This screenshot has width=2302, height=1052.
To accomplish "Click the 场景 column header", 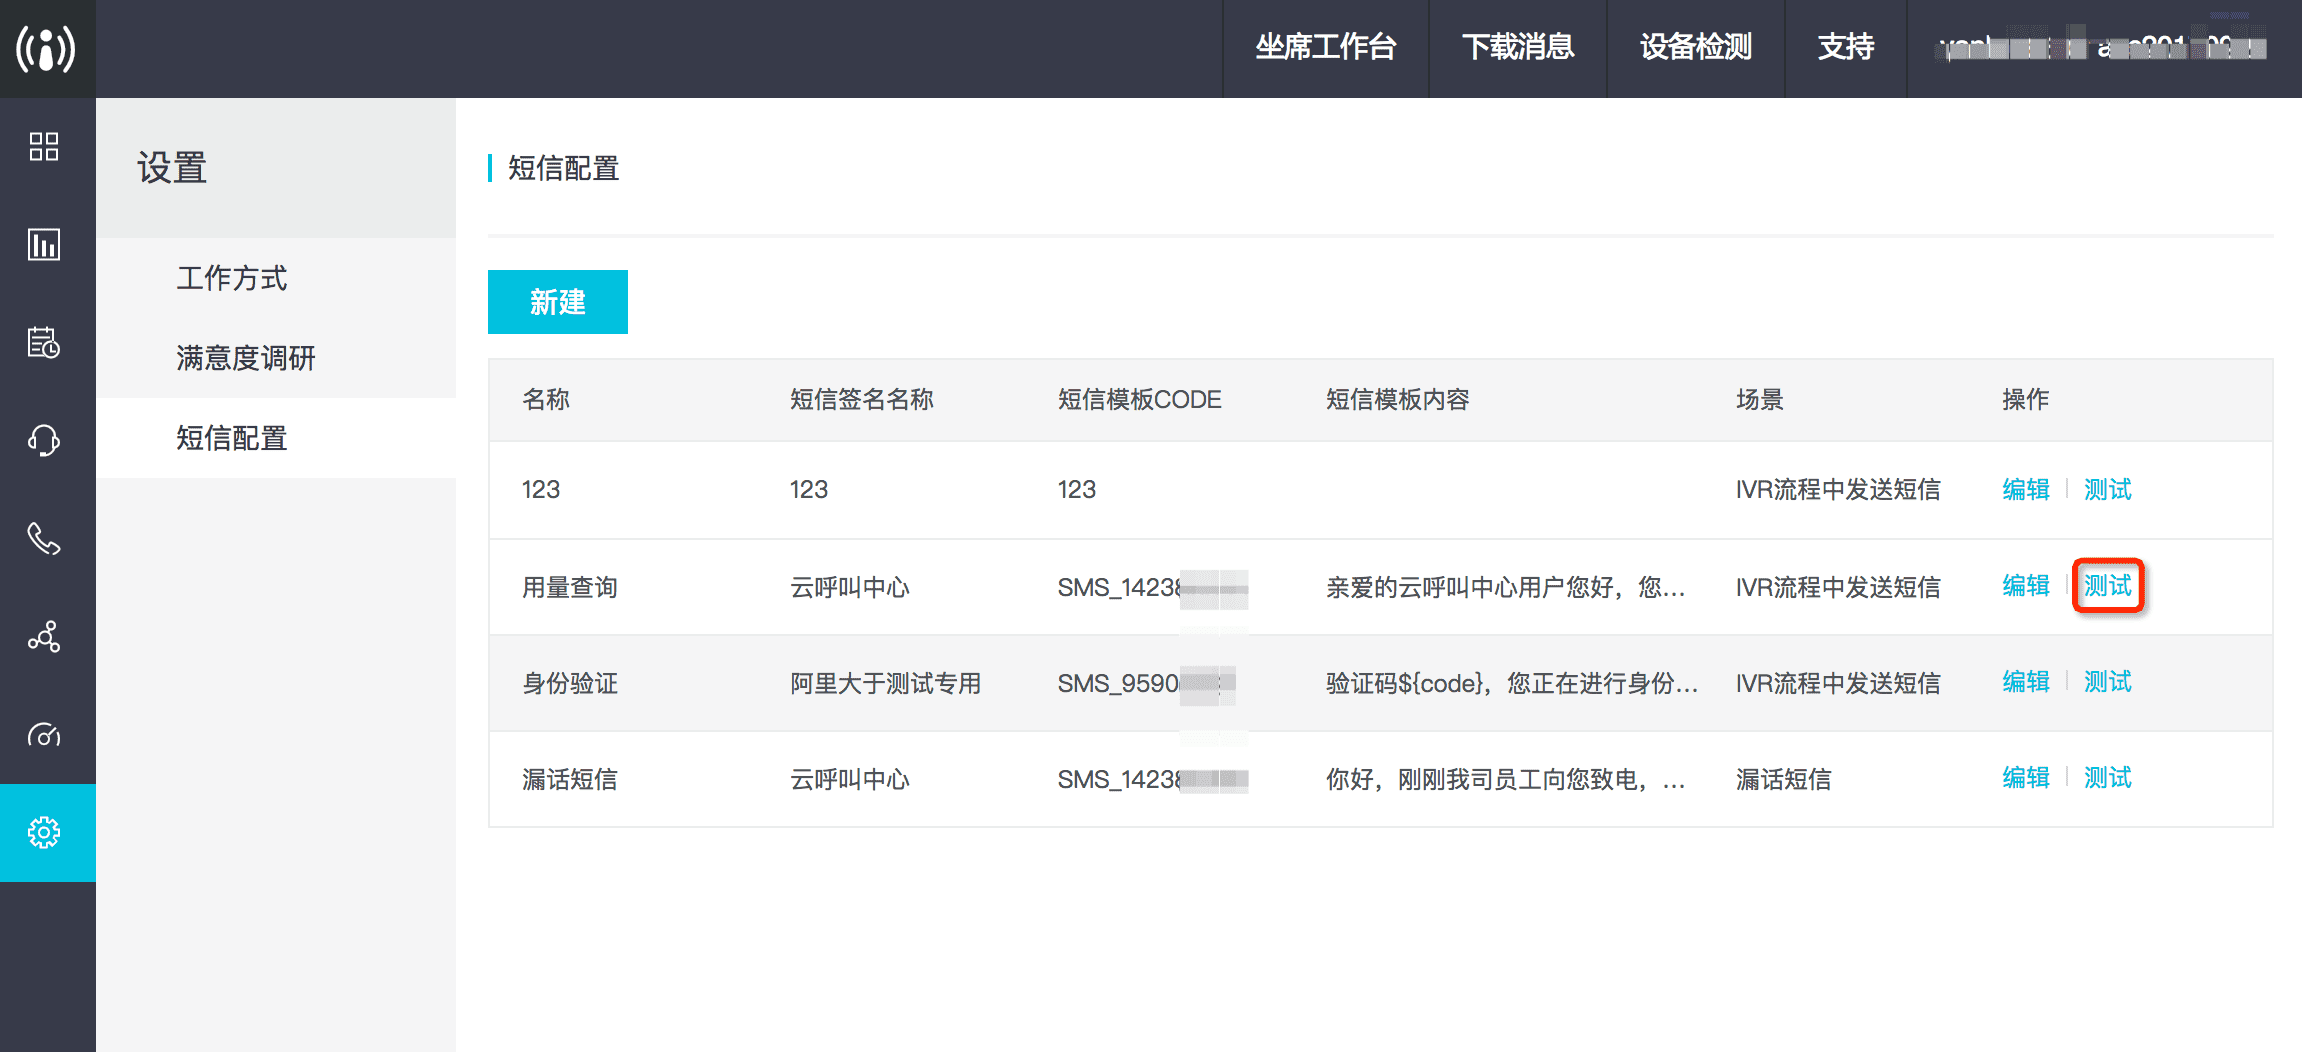I will [x=1760, y=400].
